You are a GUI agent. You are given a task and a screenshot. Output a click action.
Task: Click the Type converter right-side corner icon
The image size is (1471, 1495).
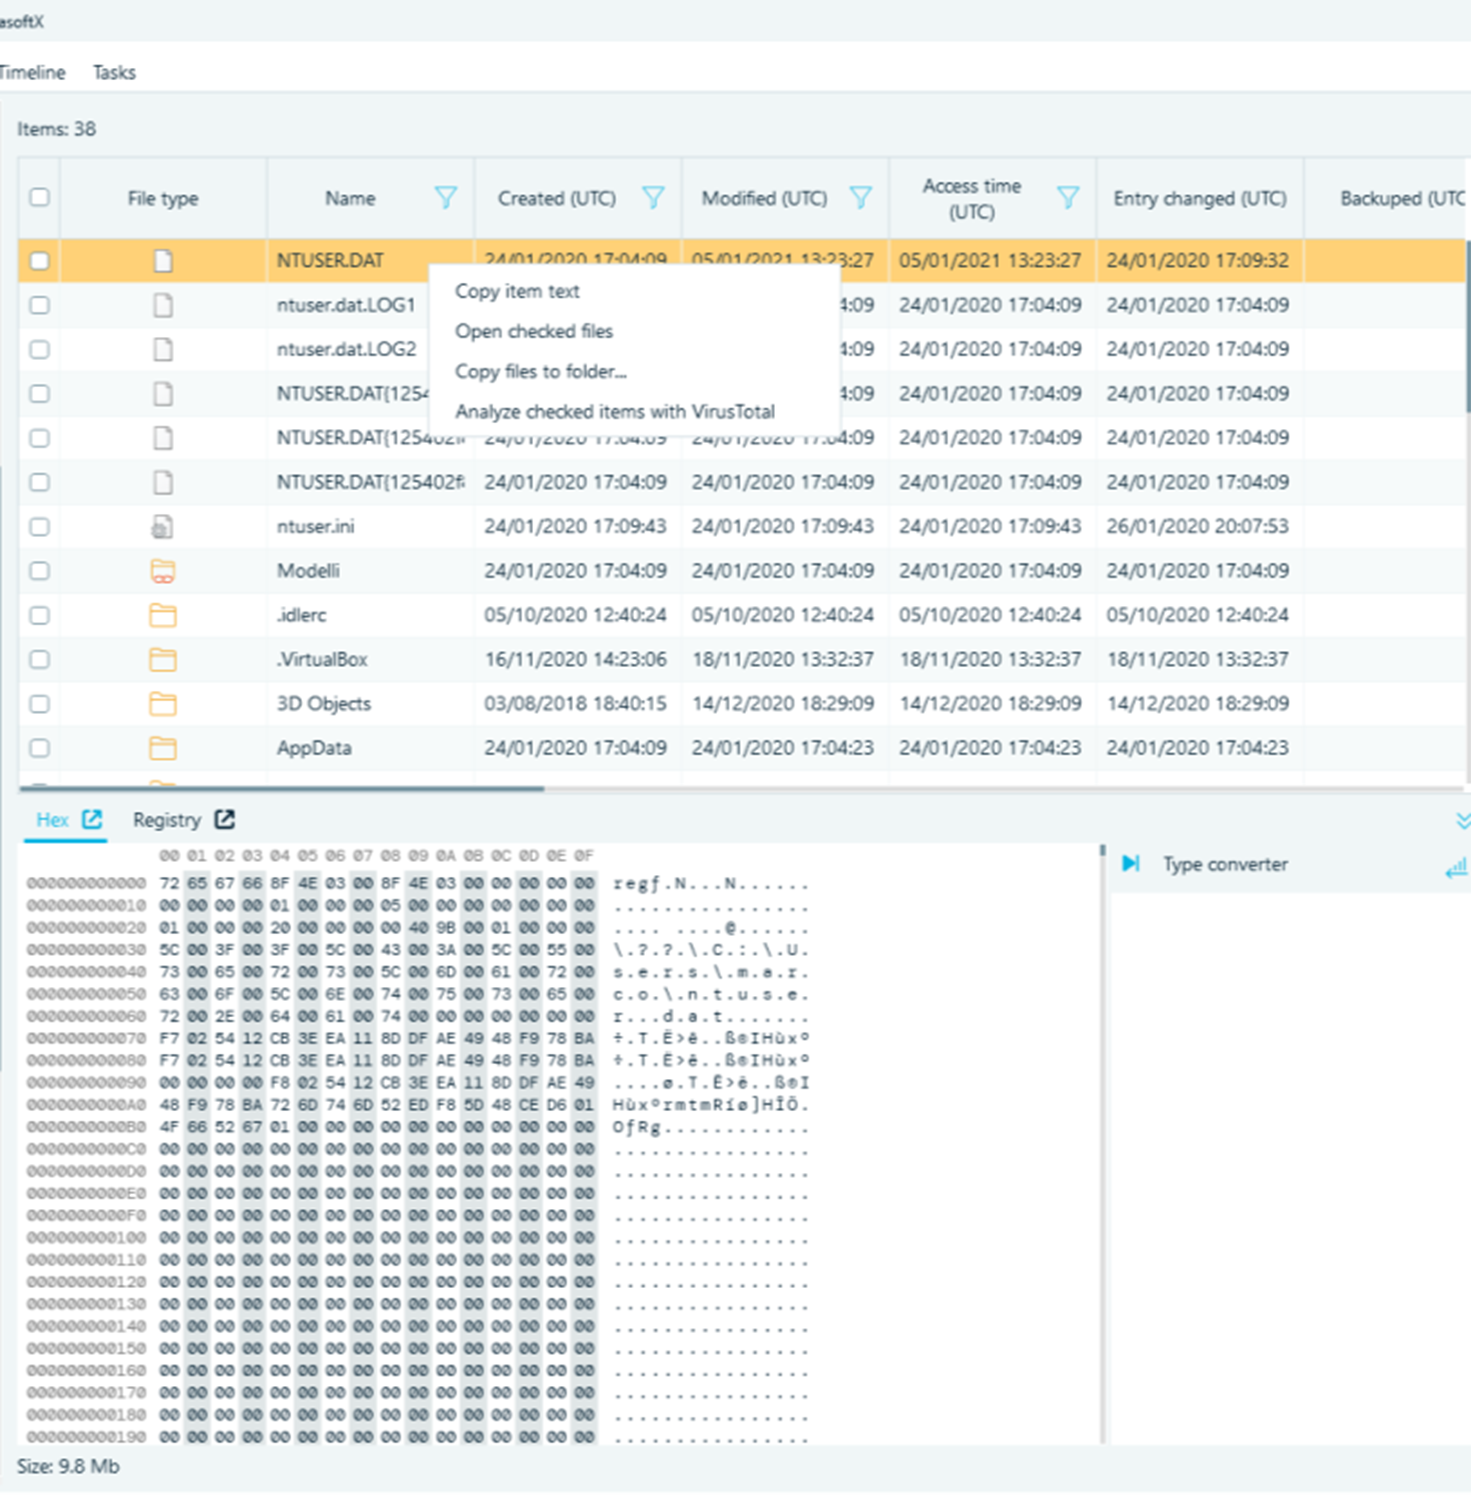click(x=1457, y=867)
